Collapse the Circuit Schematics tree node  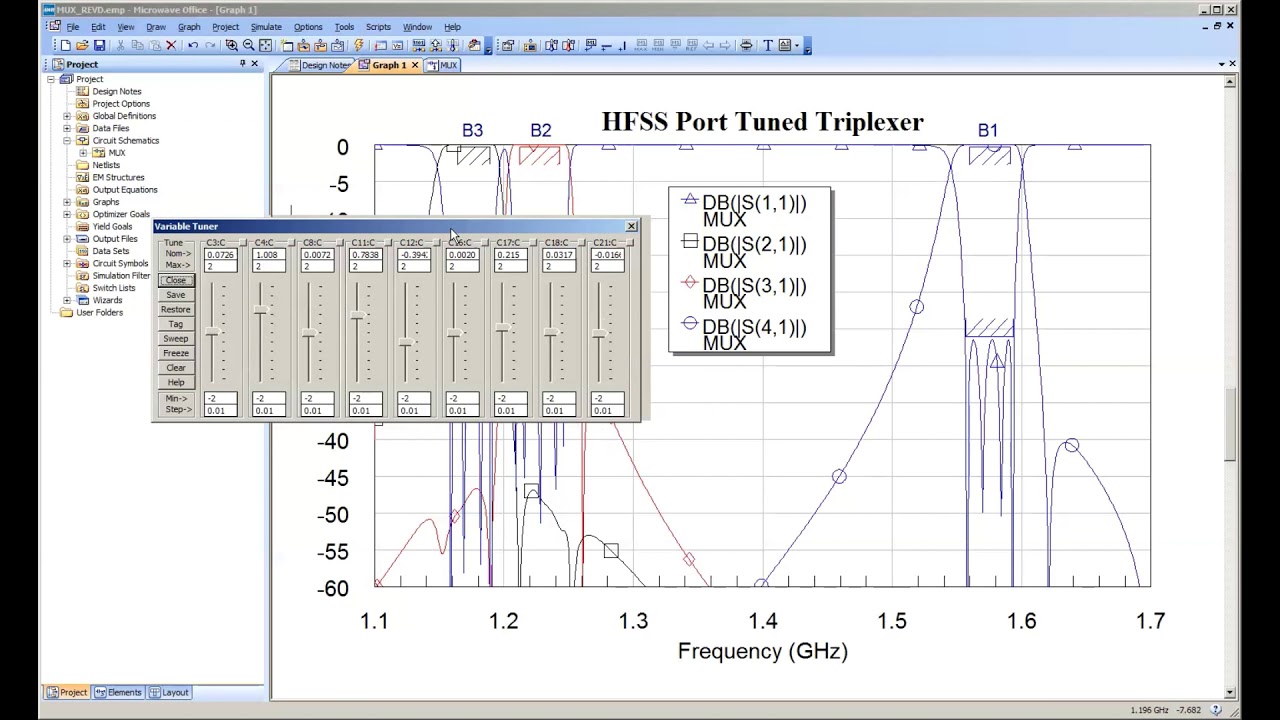67,141
